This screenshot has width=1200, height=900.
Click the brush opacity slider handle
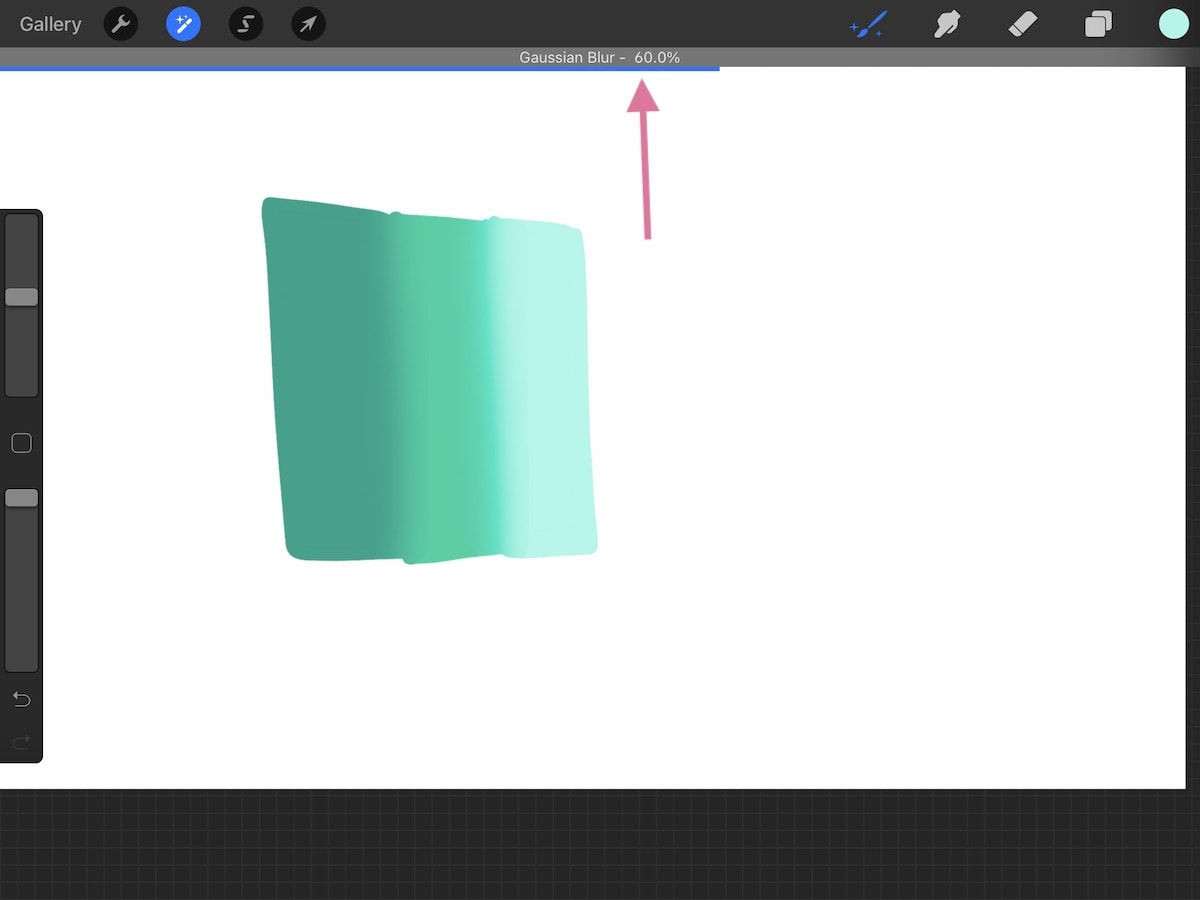click(21, 498)
